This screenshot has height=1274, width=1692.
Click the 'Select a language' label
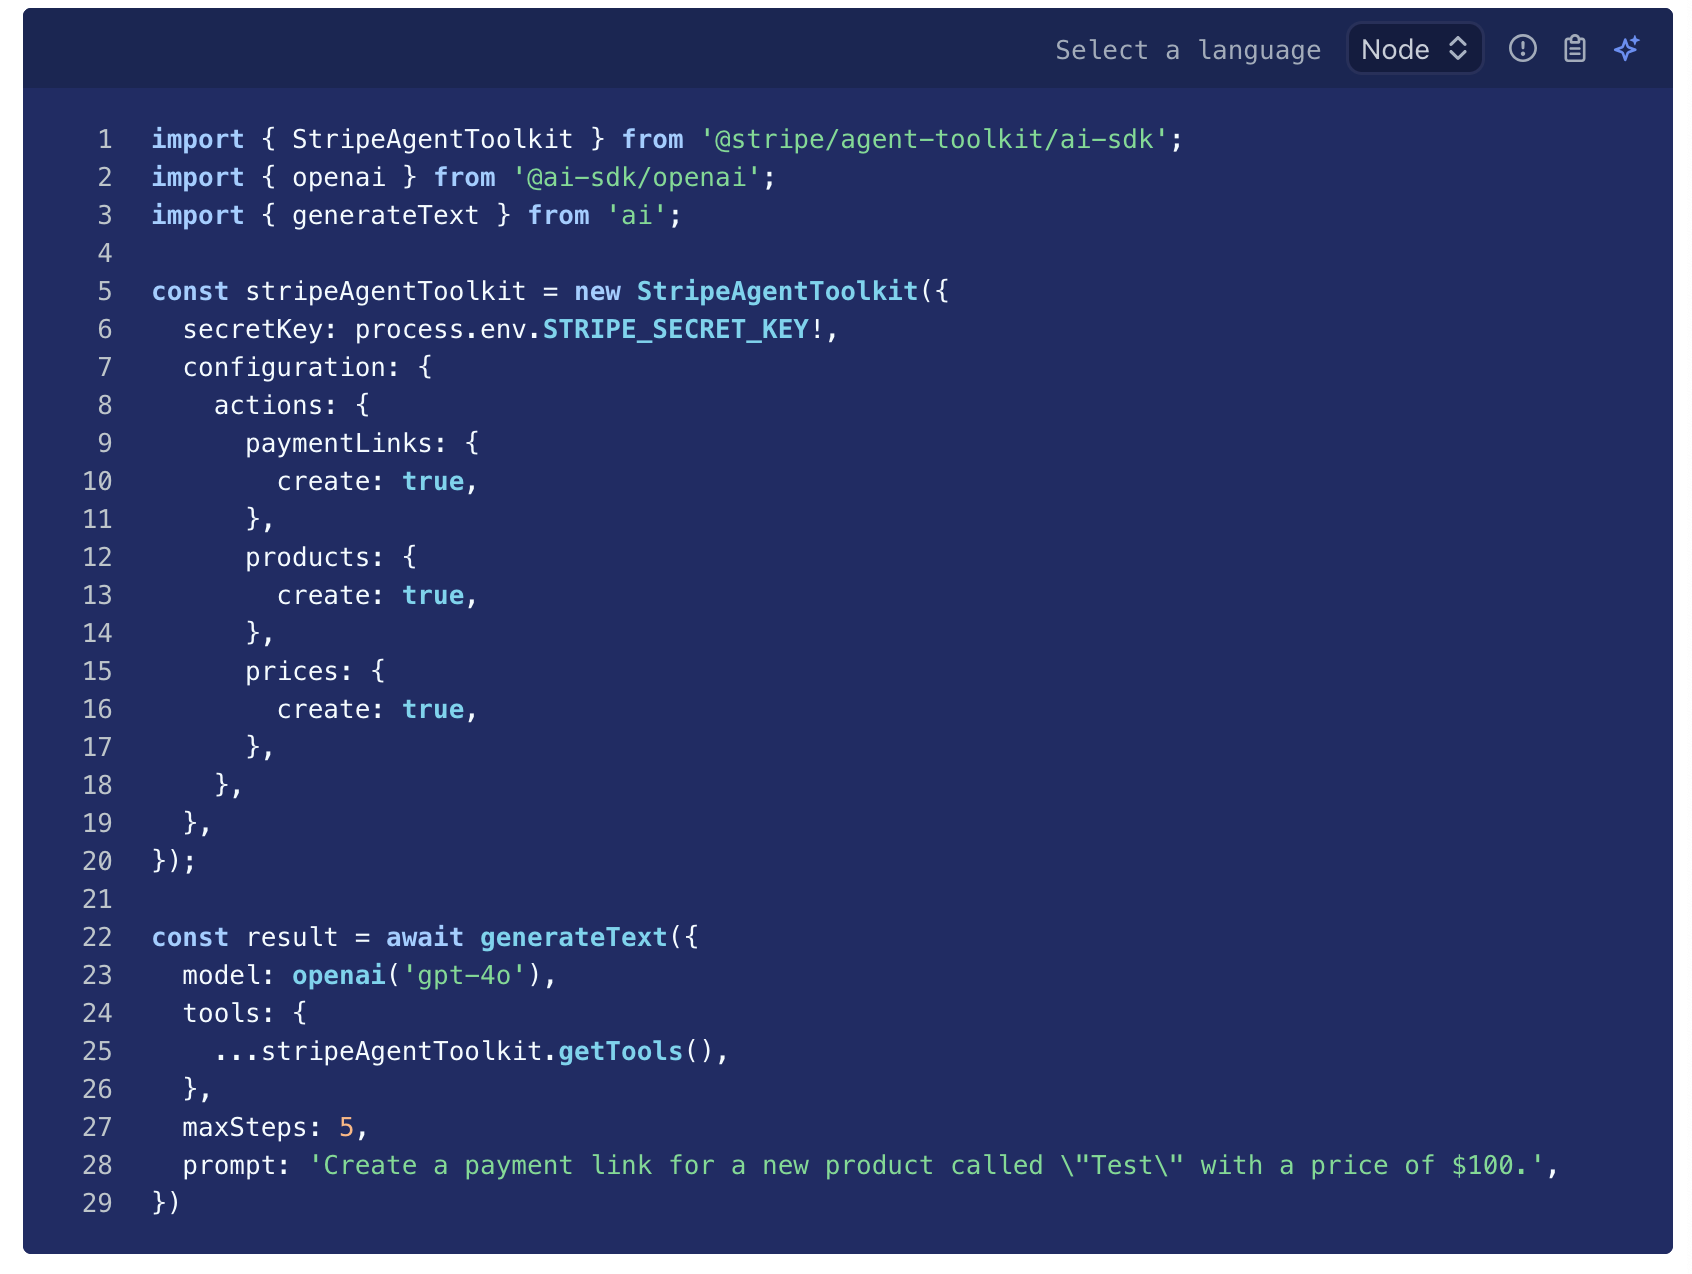point(1187,50)
